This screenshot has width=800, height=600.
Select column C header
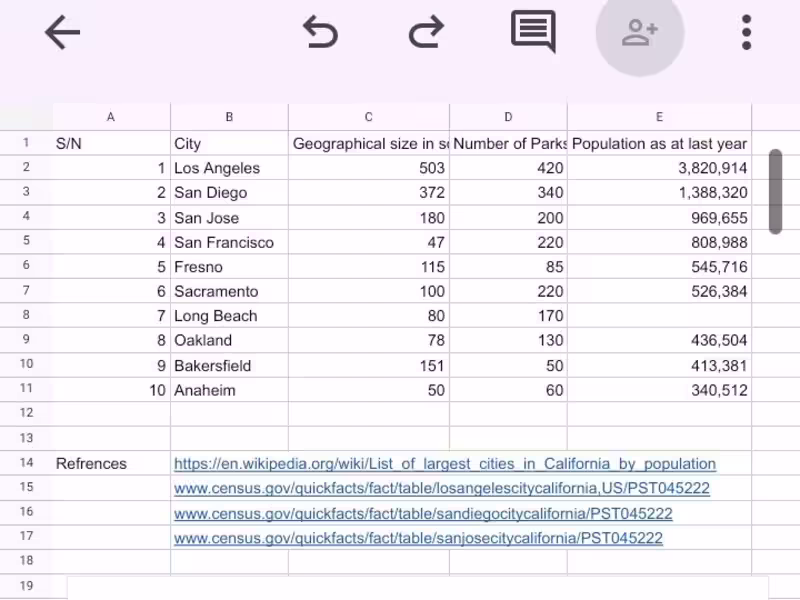pos(369,117)
